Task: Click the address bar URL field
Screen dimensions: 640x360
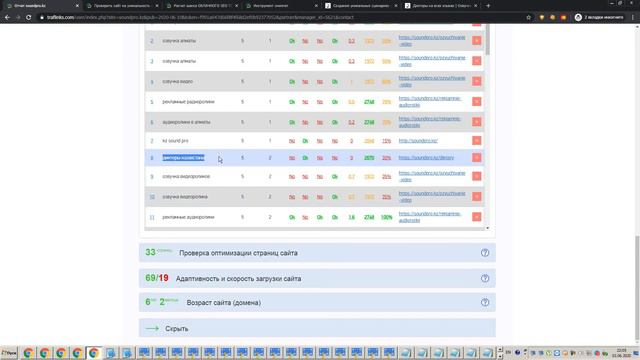Action: (282, 17)
